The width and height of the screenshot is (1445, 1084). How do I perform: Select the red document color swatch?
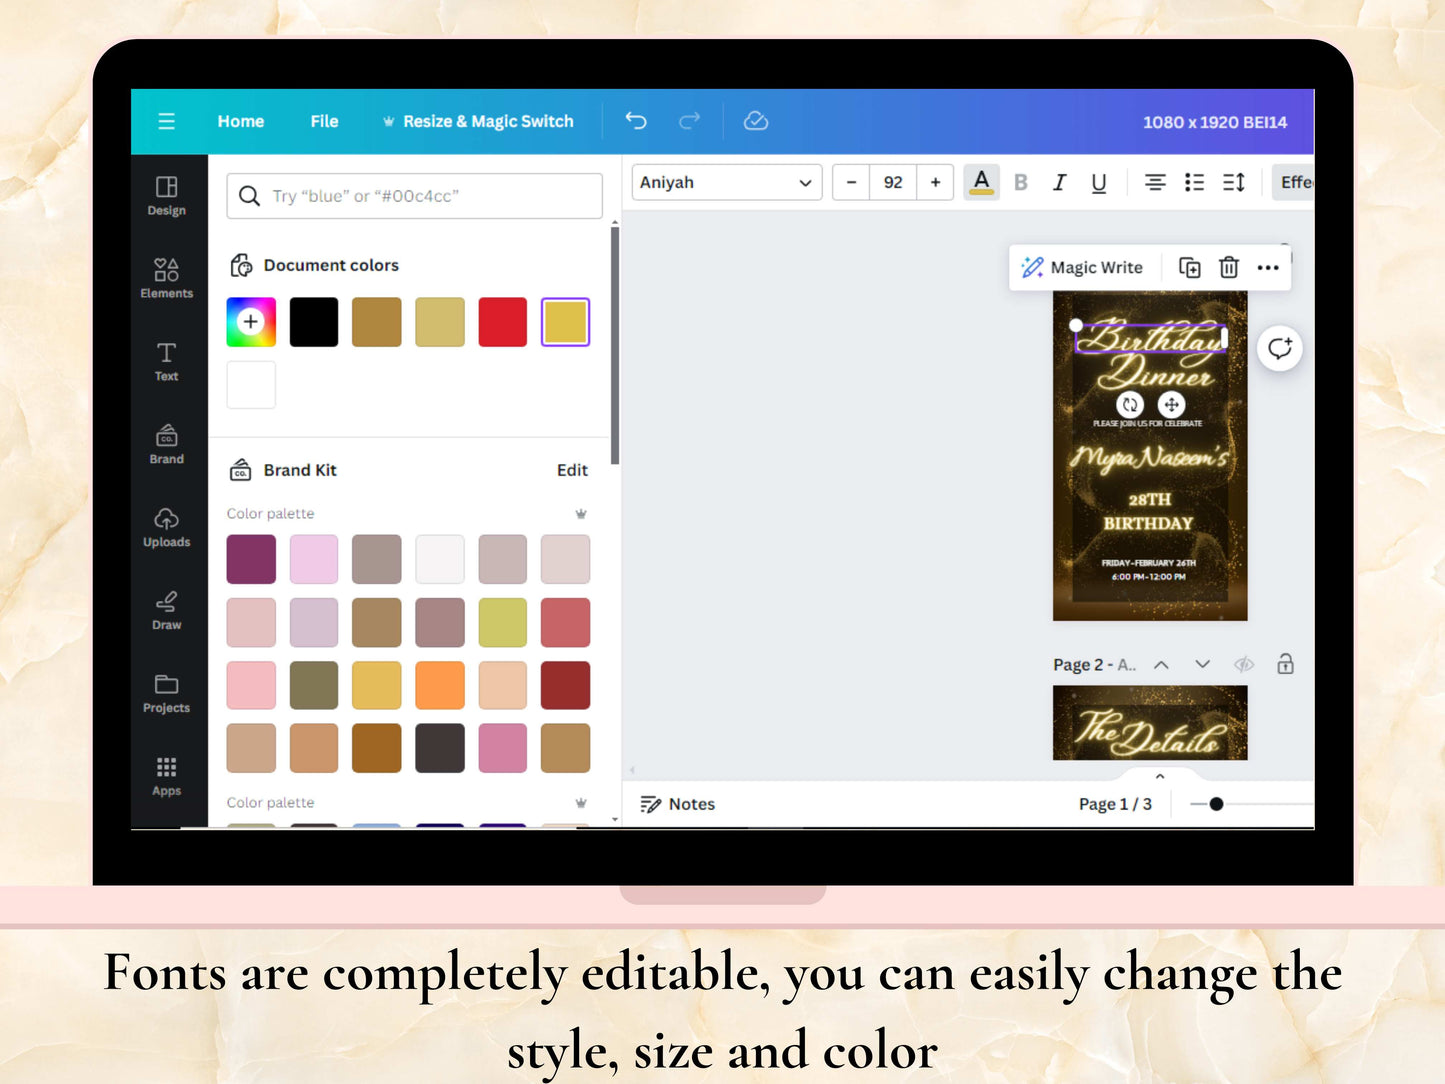click(502, 322)
